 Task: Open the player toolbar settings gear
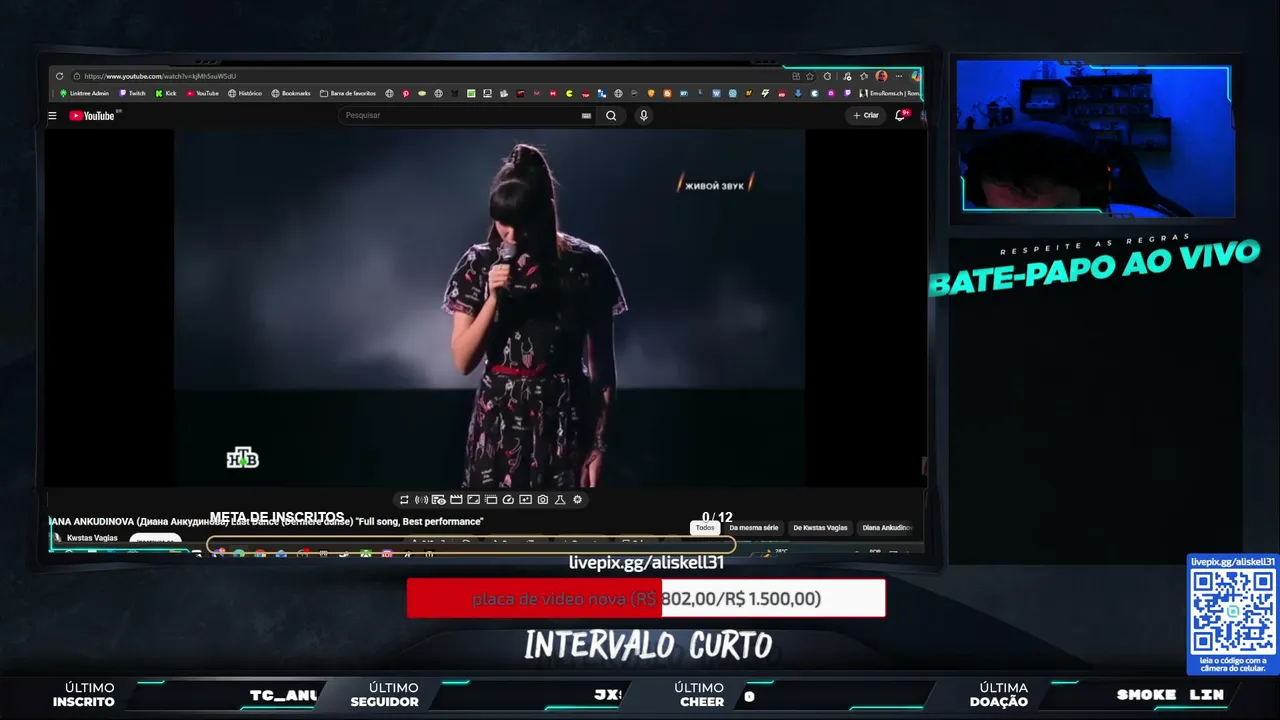pyautogui.click(x=577, y=500)
